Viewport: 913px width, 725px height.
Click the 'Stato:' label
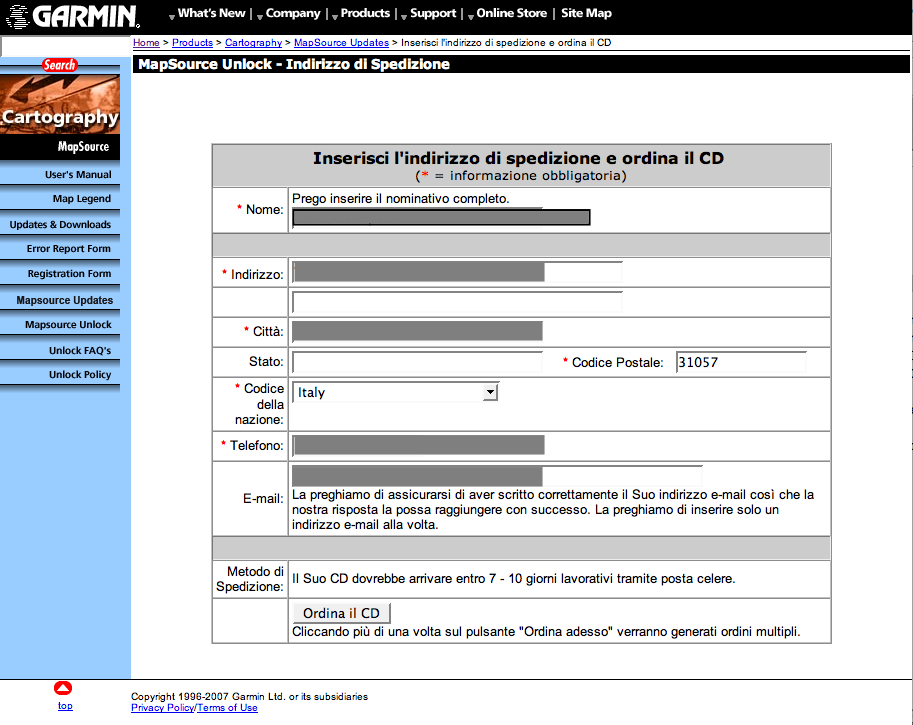coord(266,362)
